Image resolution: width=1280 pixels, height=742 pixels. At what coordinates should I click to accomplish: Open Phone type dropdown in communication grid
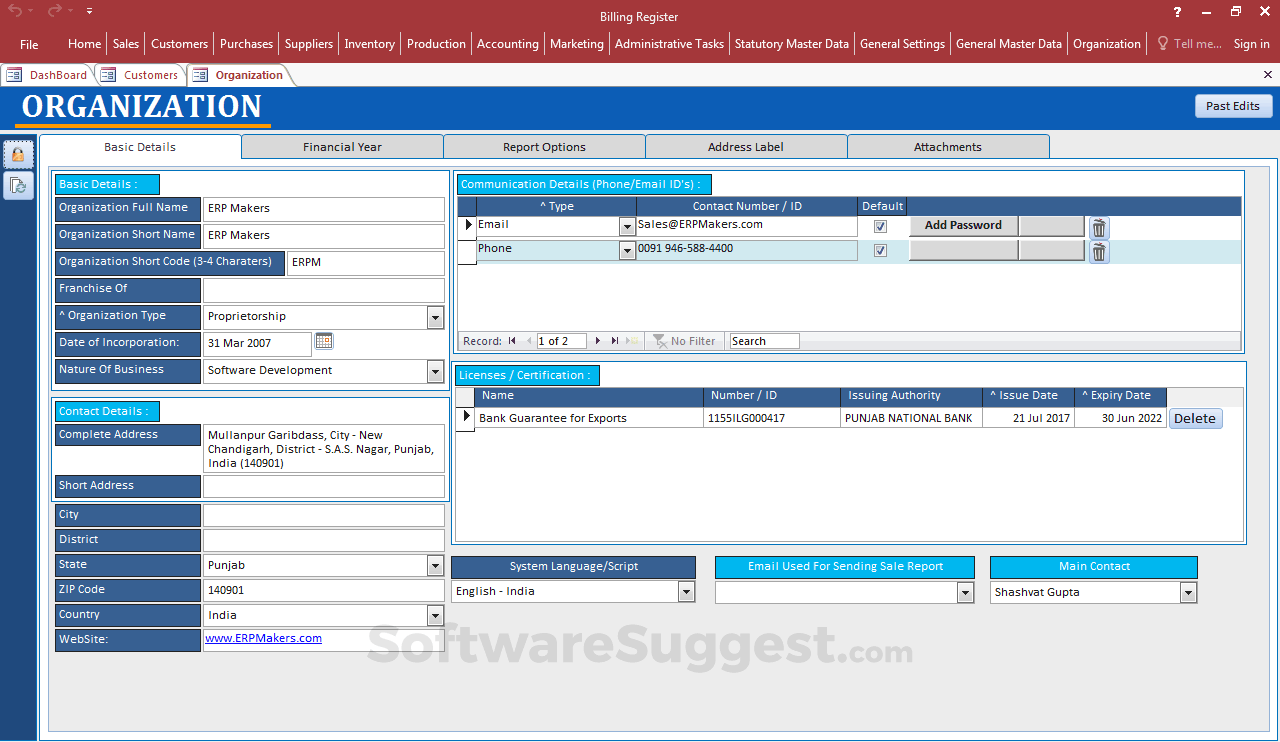627,252
